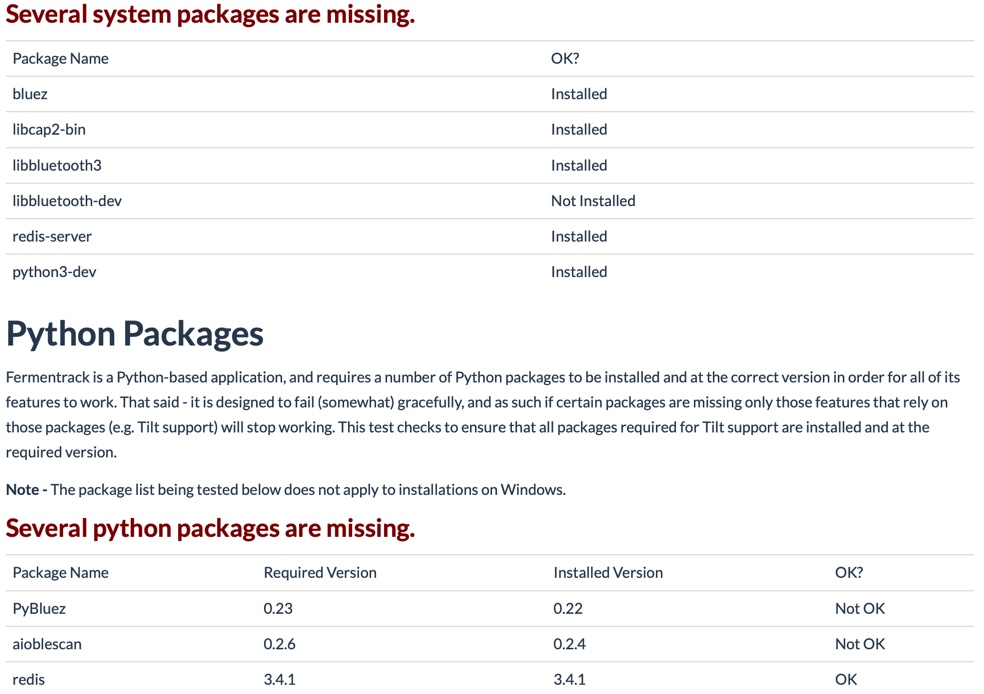Image resolution: width=984 pixels, height=694 pixels.
Task: Click the libbluetooth3 package cell
Action: click(x=57, y=166)
